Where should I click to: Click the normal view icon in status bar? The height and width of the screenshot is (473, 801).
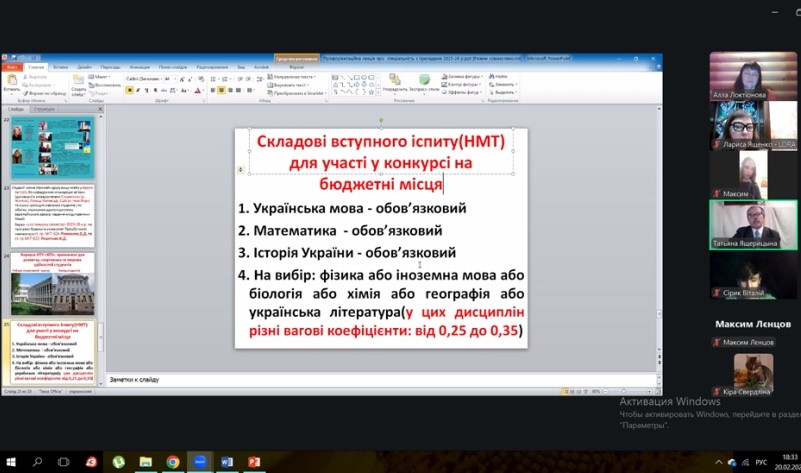565,392
